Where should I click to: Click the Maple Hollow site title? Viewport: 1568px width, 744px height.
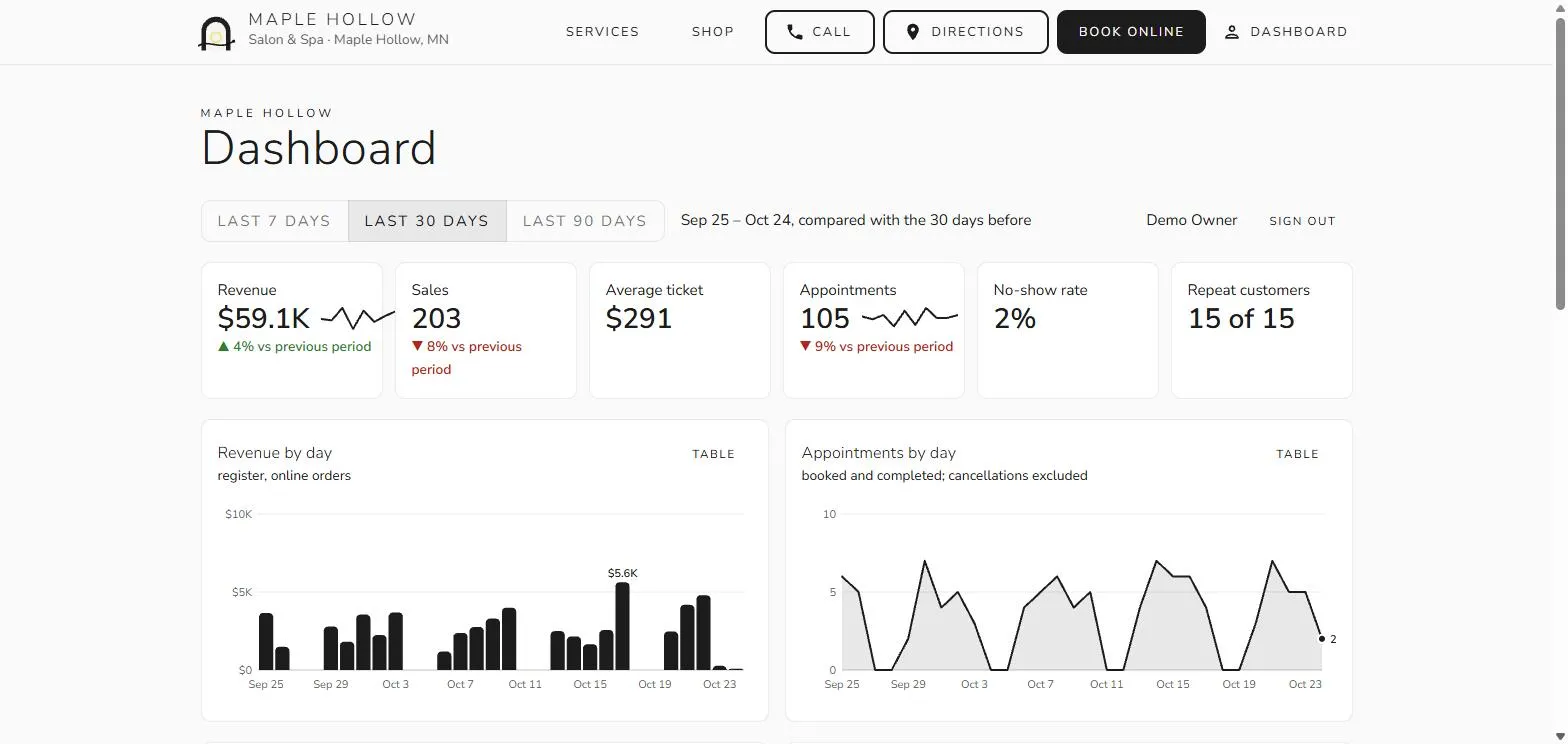(x=332, y=19)
